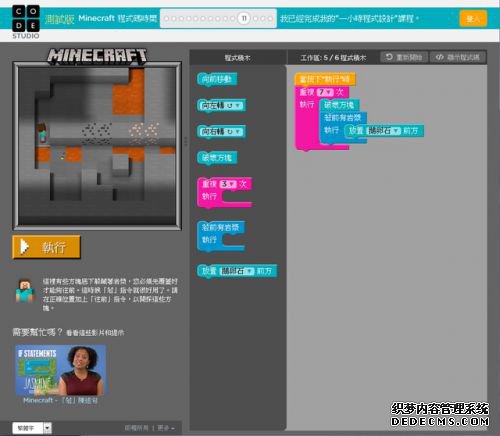The height and width of the screenshot is (436, 500).
Task: Select the pink 重複 3 次 repeat block in the toolbox
Action: click(224, 193)
